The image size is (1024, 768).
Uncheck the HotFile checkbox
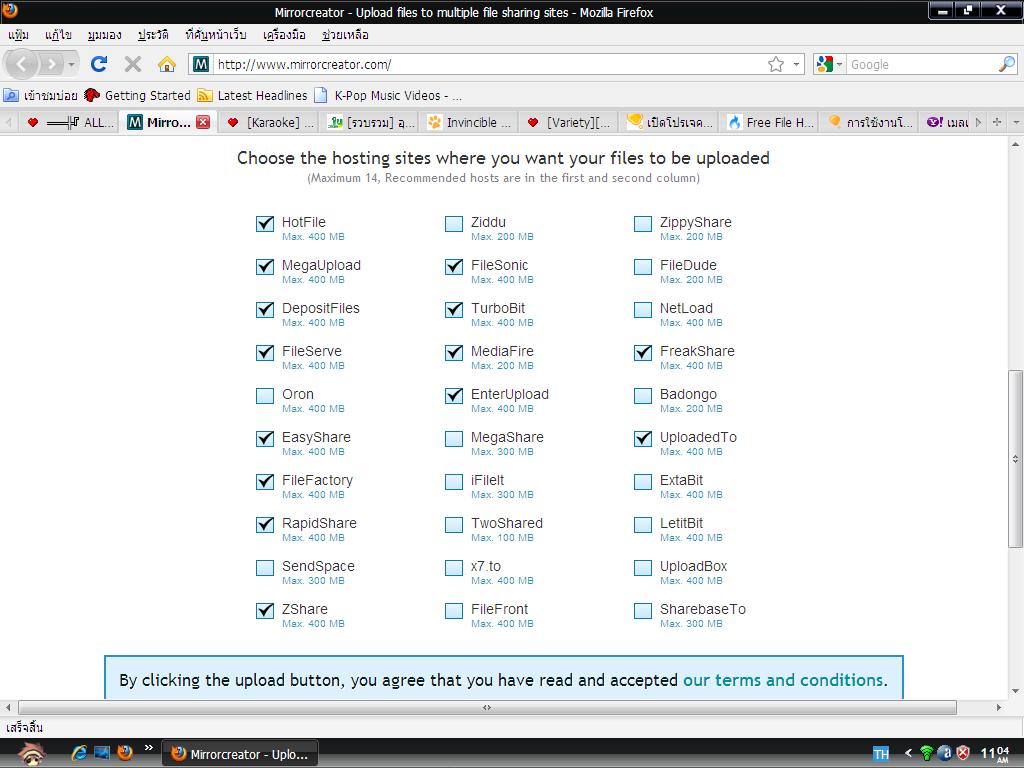(264, 224)
